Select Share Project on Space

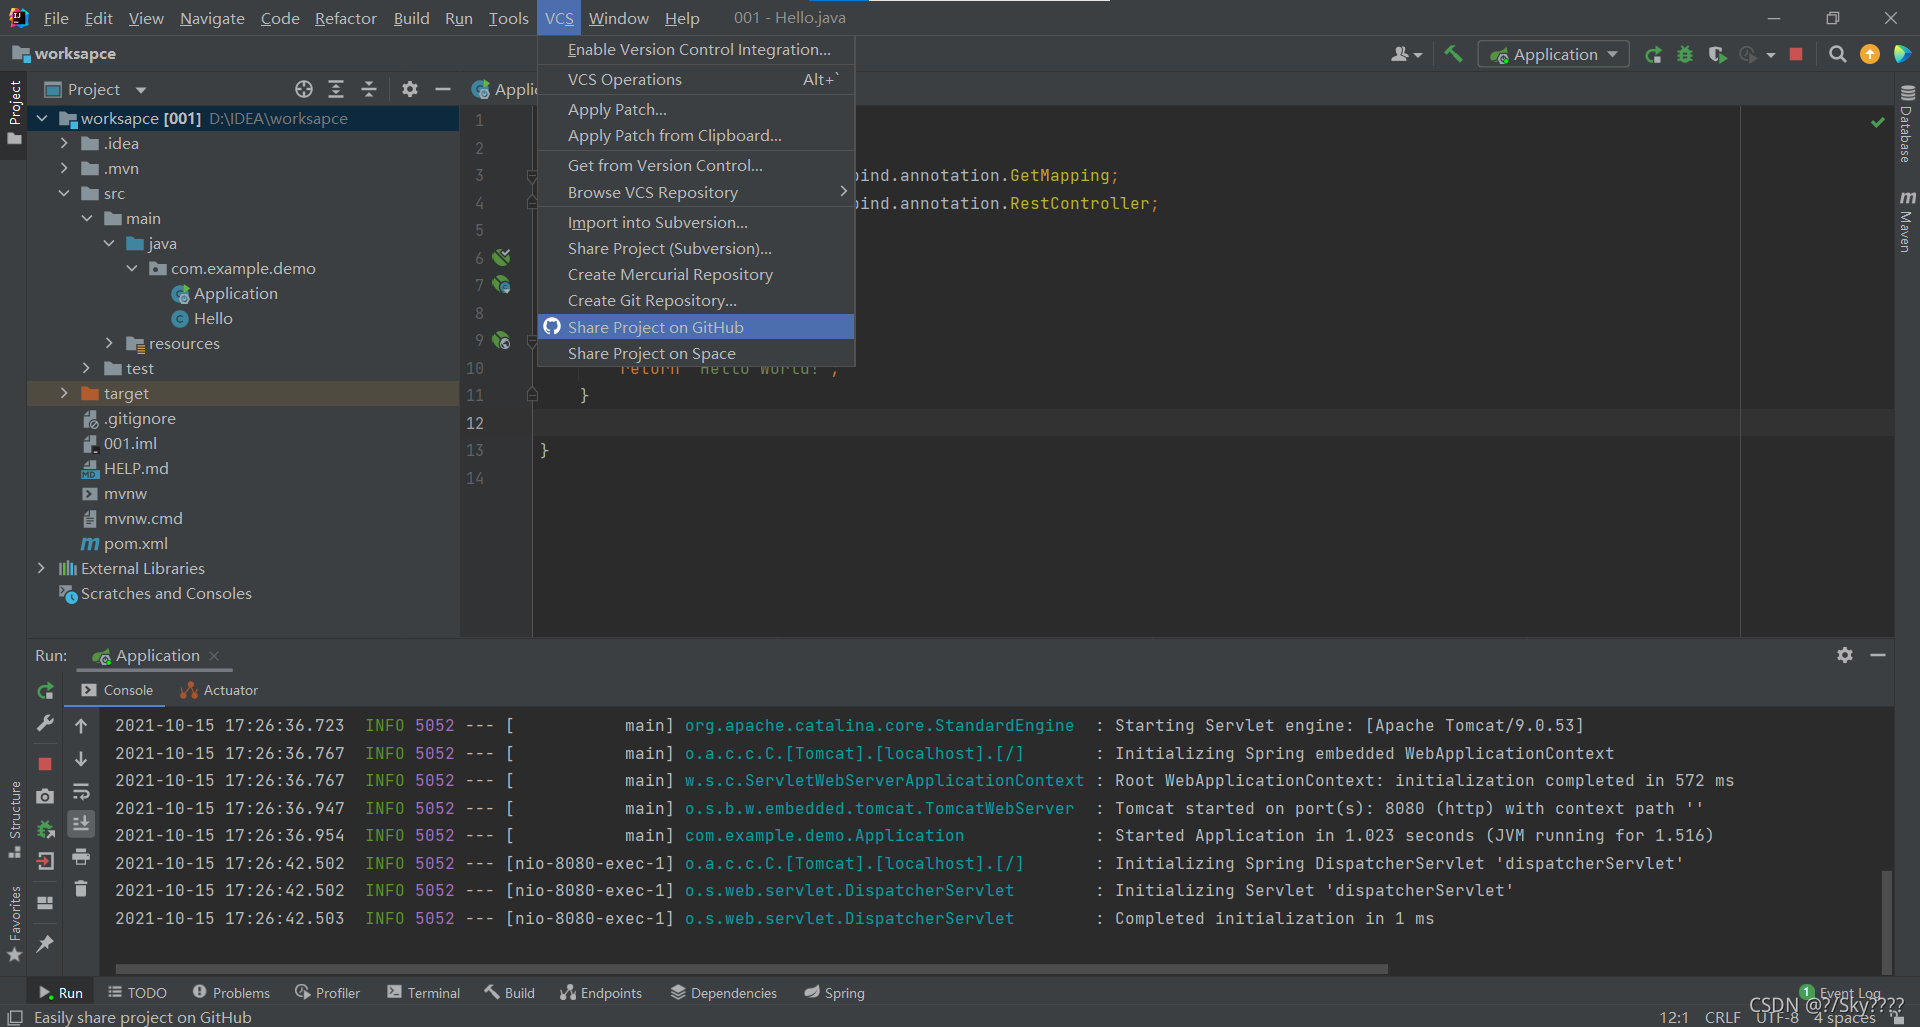[x=696, y=353]
